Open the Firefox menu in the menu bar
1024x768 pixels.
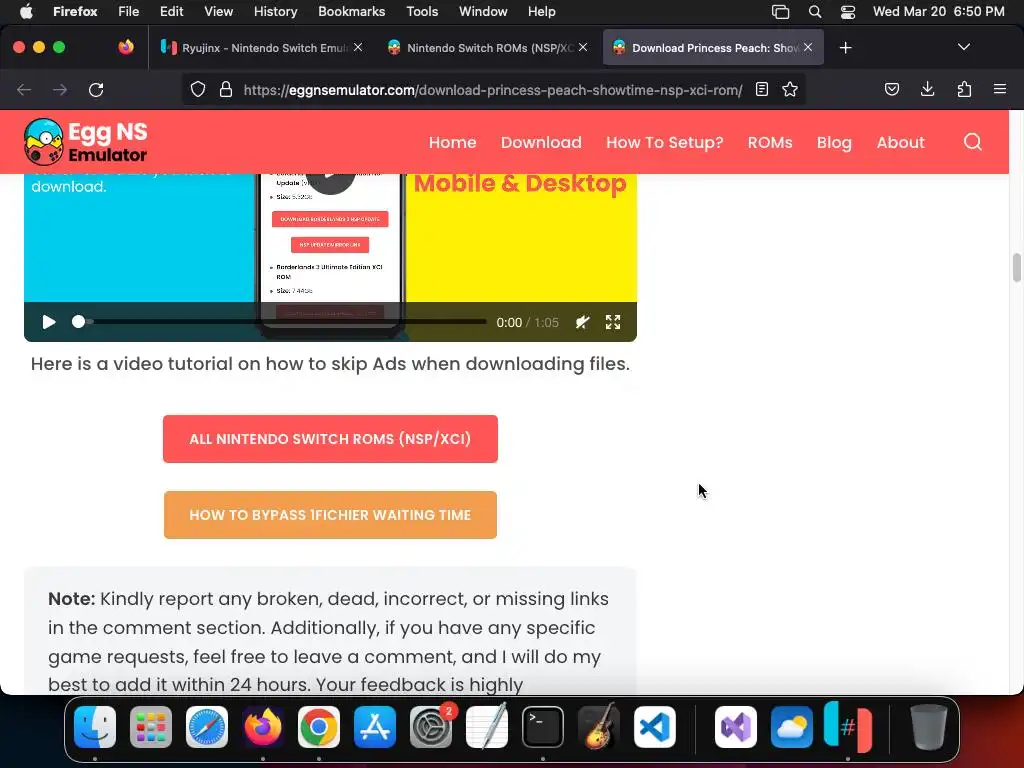pyautogui.click(x=75, y=11)
